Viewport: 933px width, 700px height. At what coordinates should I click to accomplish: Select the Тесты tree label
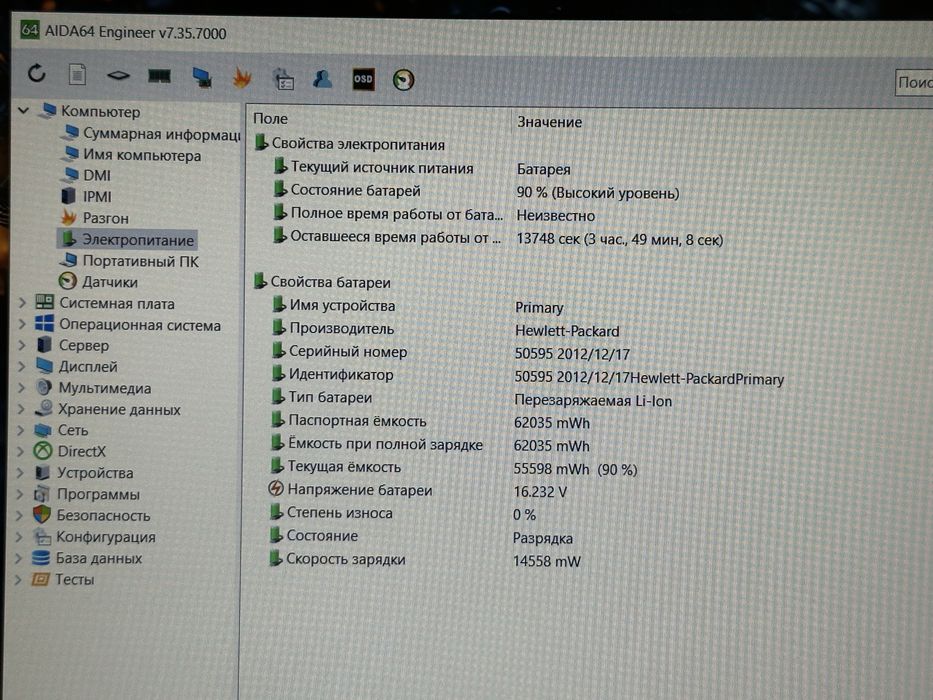tap(74, 579)
